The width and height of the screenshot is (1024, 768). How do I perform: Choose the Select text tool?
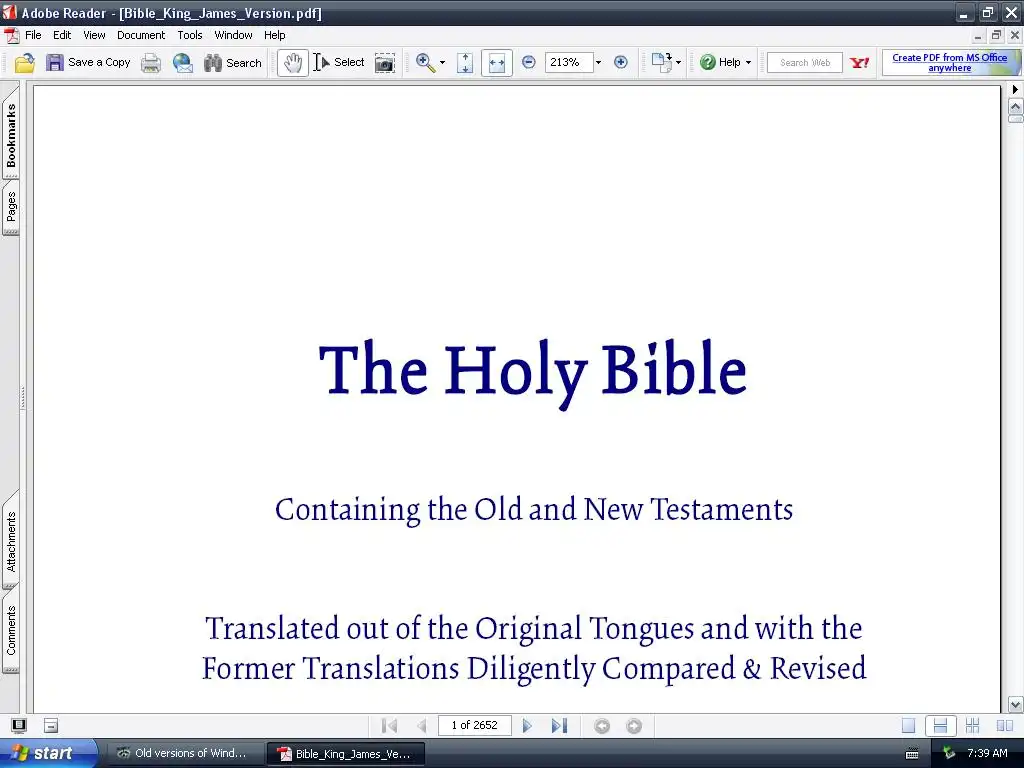pyautogui.click(x=338, y=63)
